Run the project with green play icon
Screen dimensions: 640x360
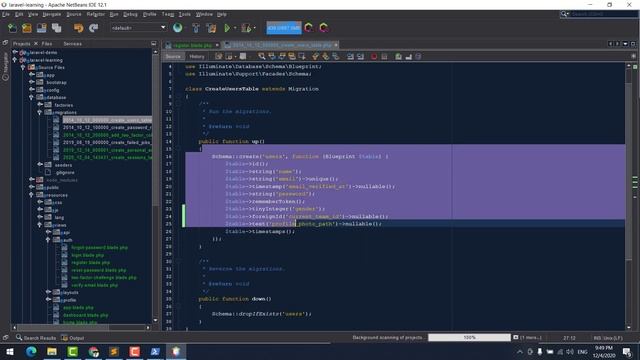point(227,28)
